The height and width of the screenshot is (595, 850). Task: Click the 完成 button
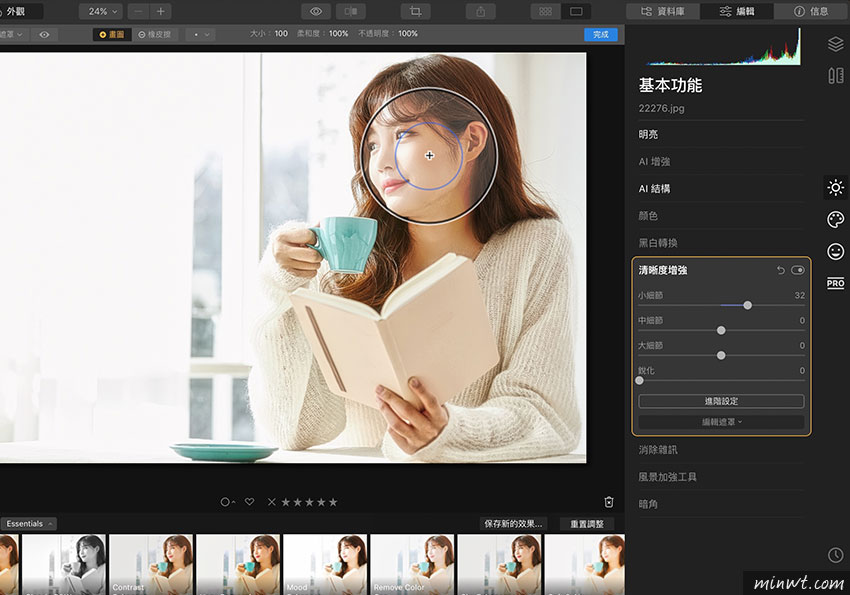pos(601,35)
